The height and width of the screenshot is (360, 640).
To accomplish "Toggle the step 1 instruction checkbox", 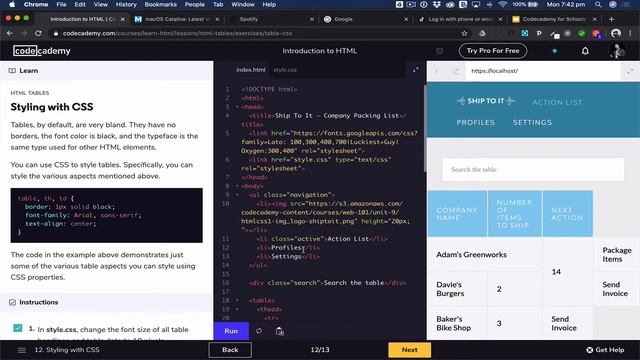I will pyautogui.click(x=18, y=328).
